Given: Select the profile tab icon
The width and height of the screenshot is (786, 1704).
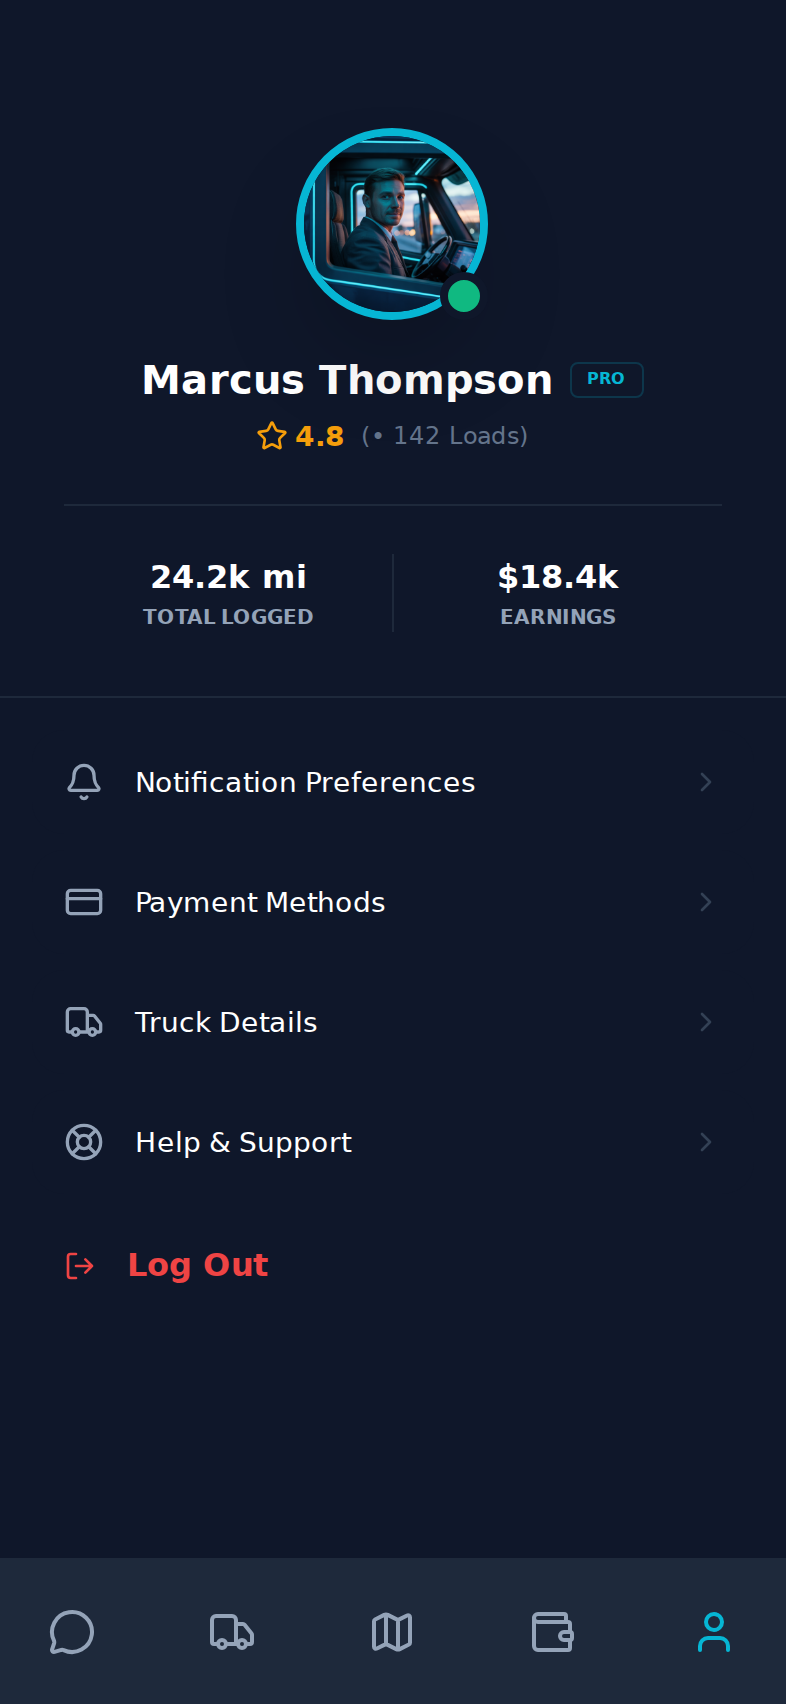Looking at the screenshot, I should (x=713, y=1632).
